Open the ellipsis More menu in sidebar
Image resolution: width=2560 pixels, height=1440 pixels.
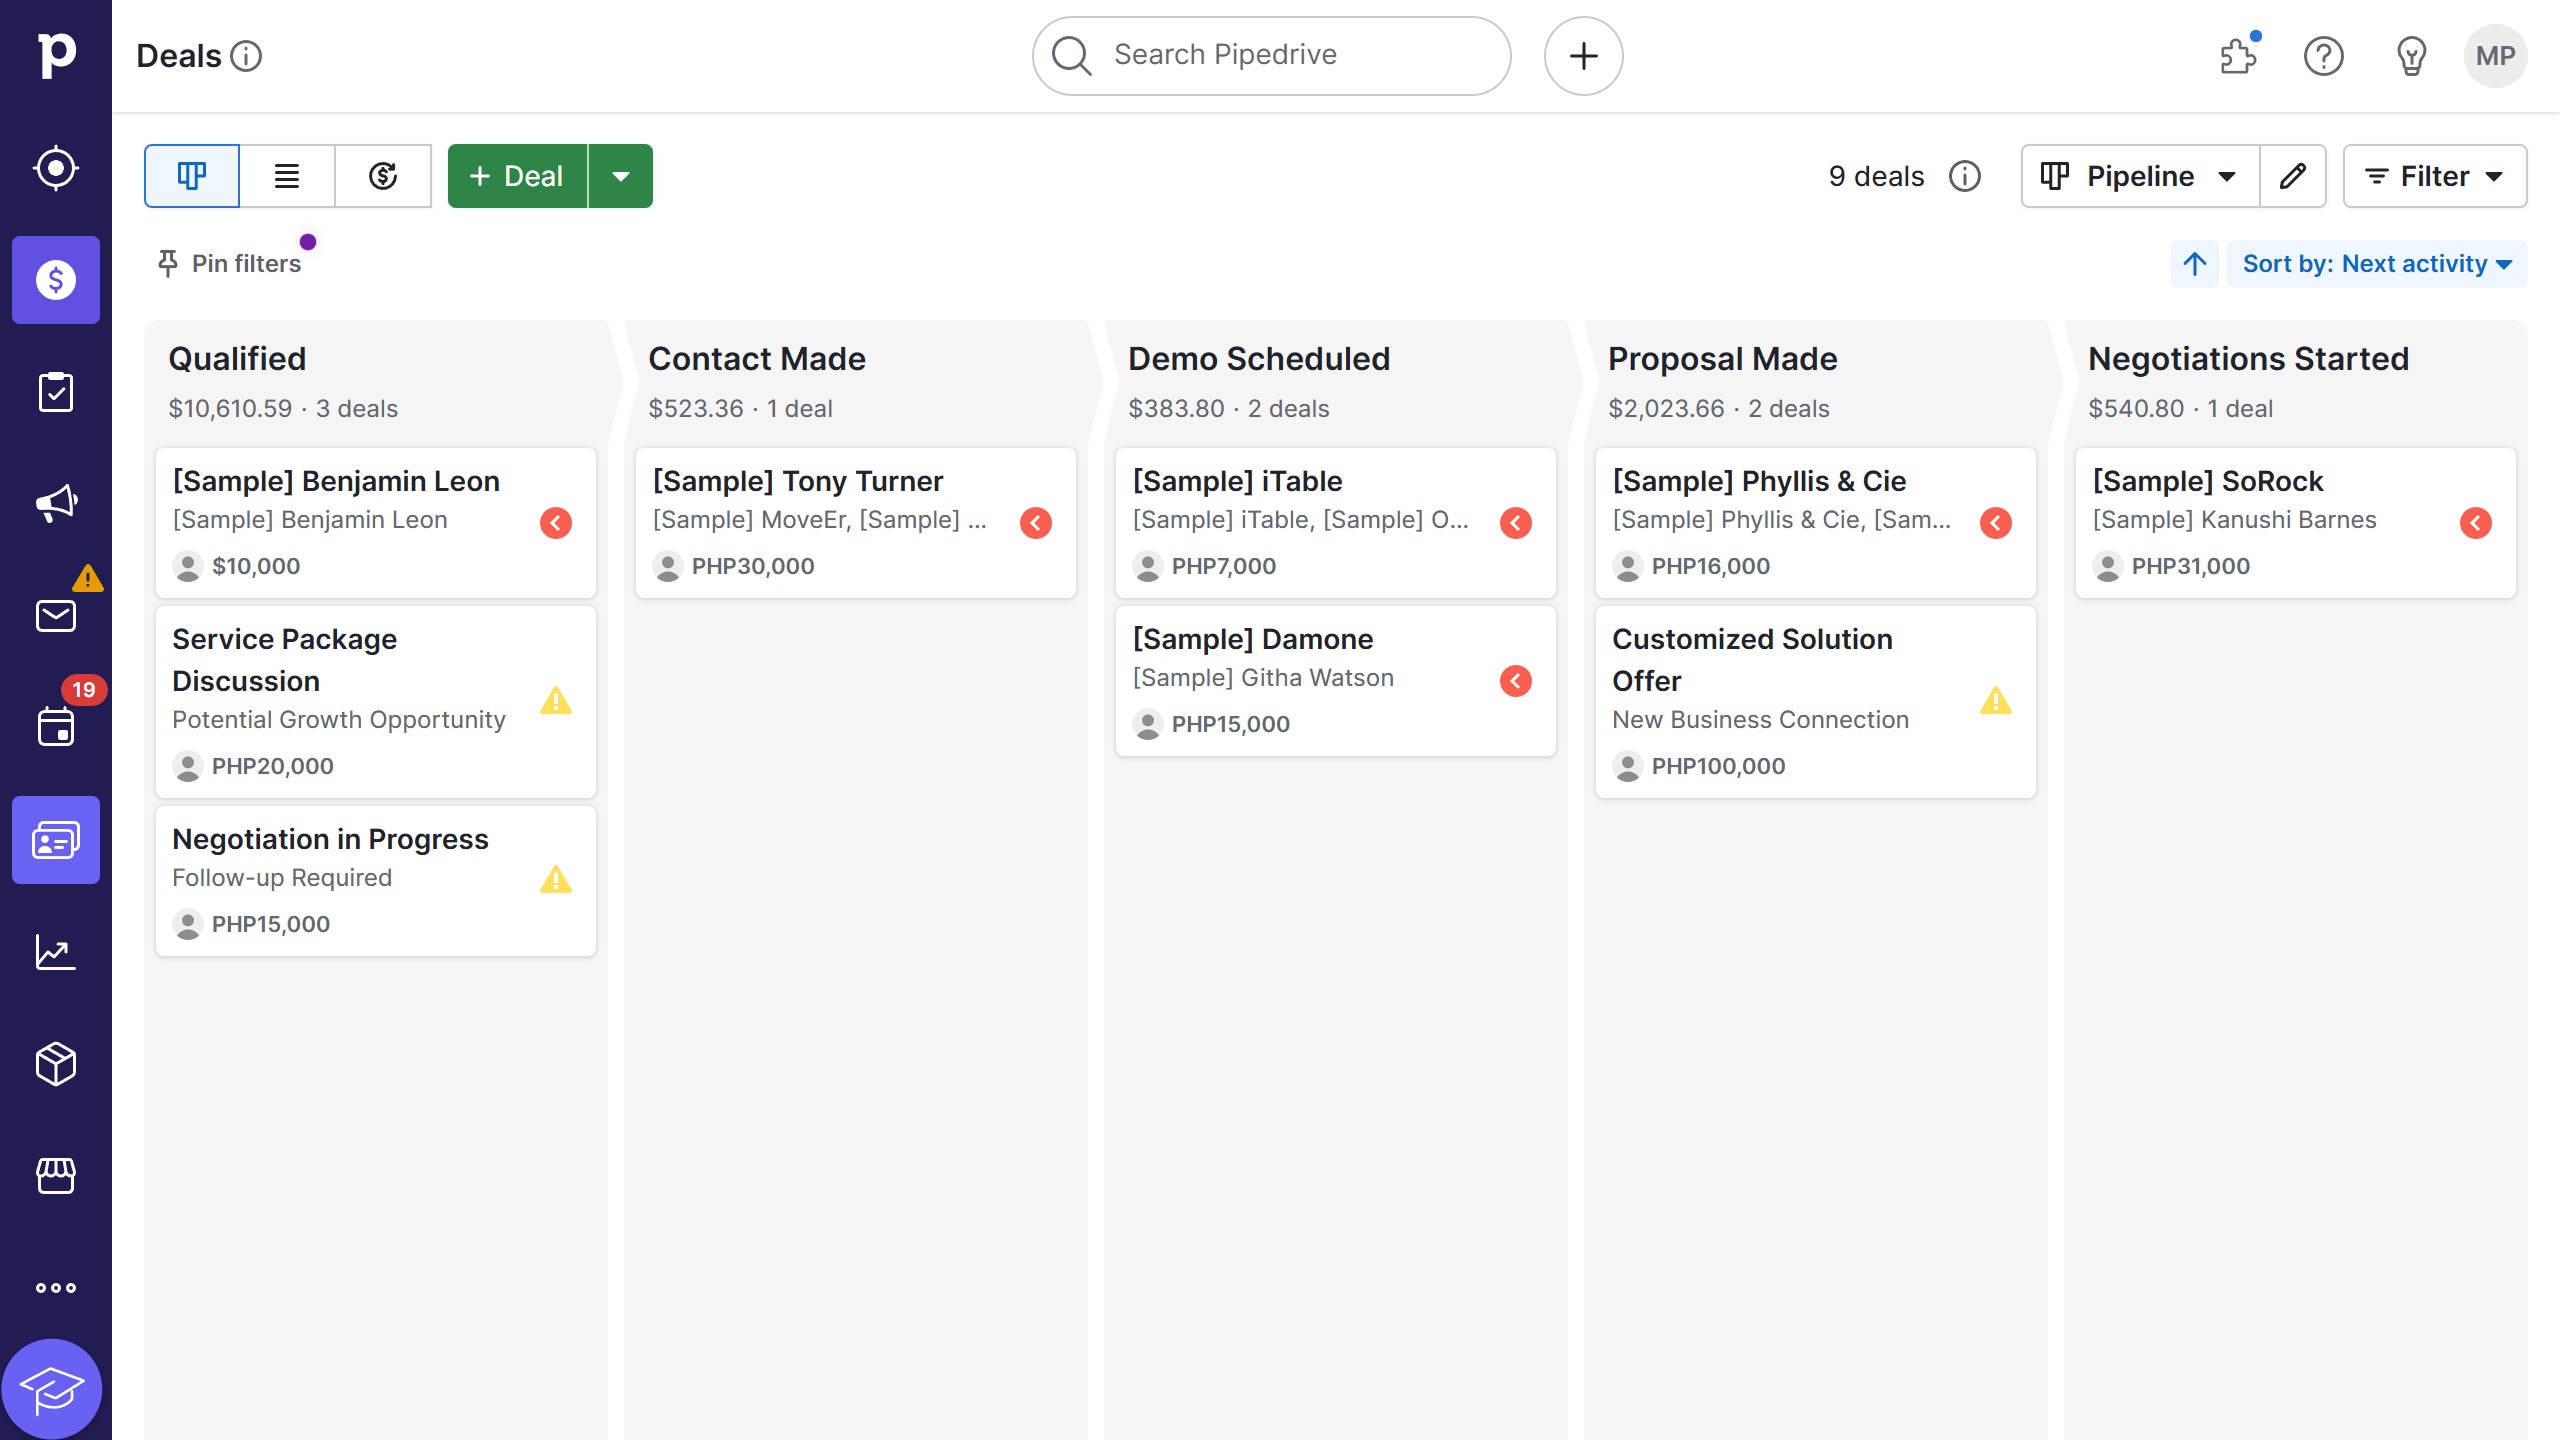coord(56,1287)
